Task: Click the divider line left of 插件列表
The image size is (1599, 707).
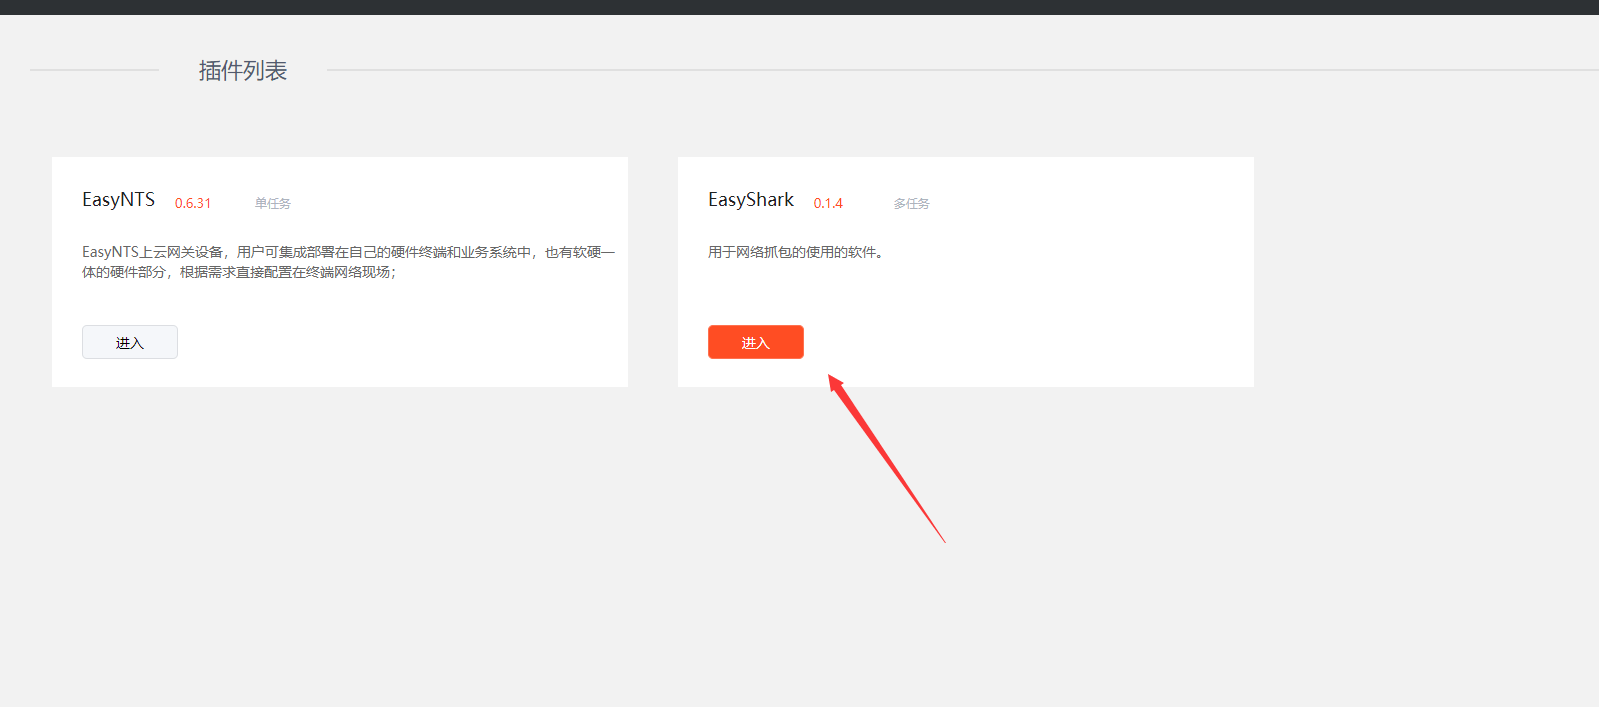Action: tap(94, 70)
